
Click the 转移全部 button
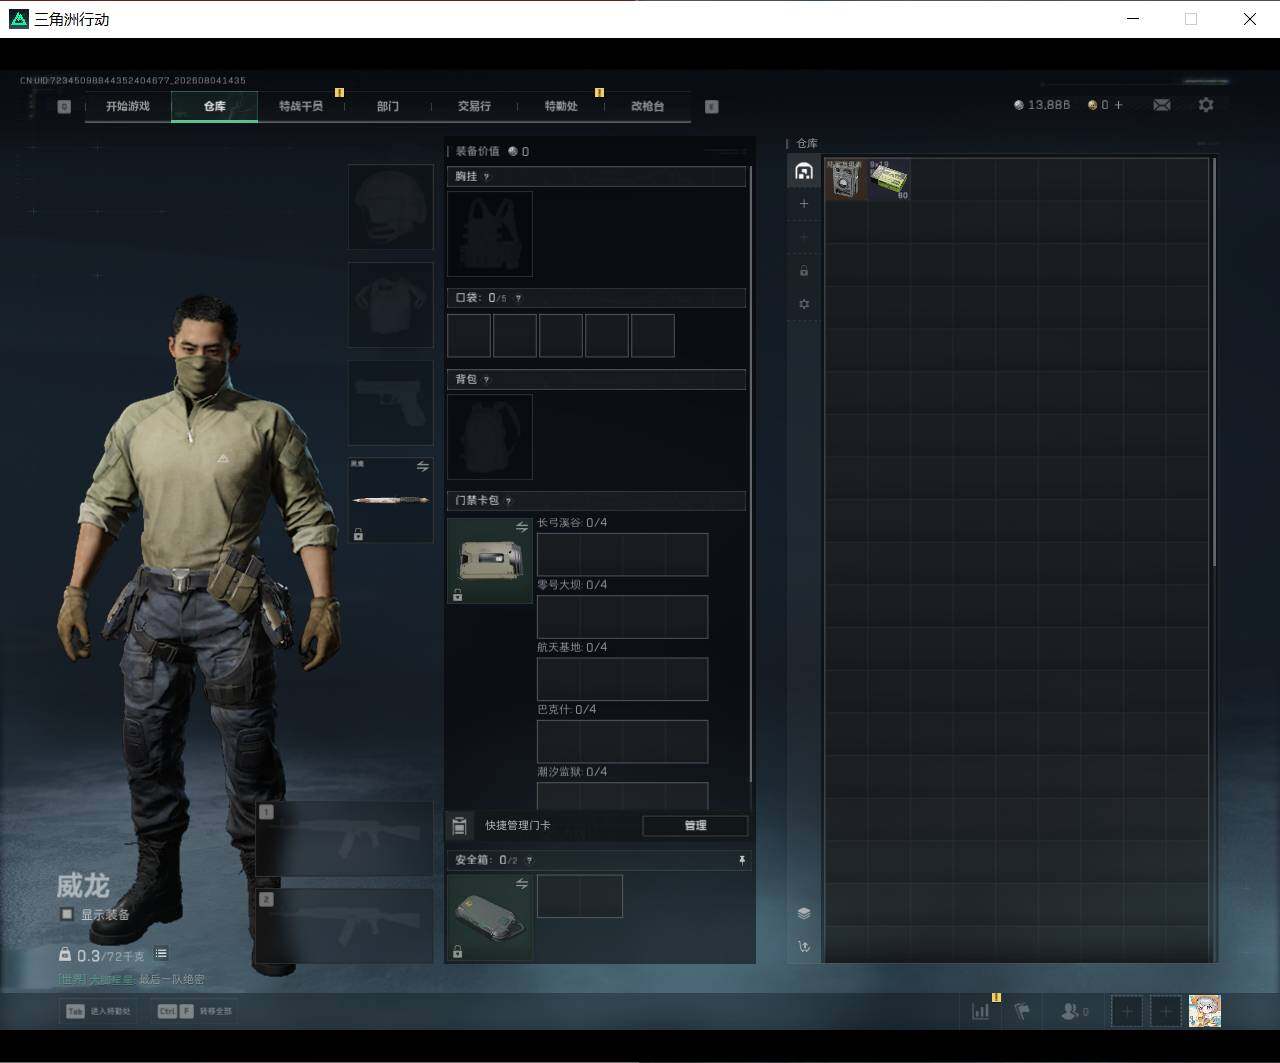point(195,1011)
